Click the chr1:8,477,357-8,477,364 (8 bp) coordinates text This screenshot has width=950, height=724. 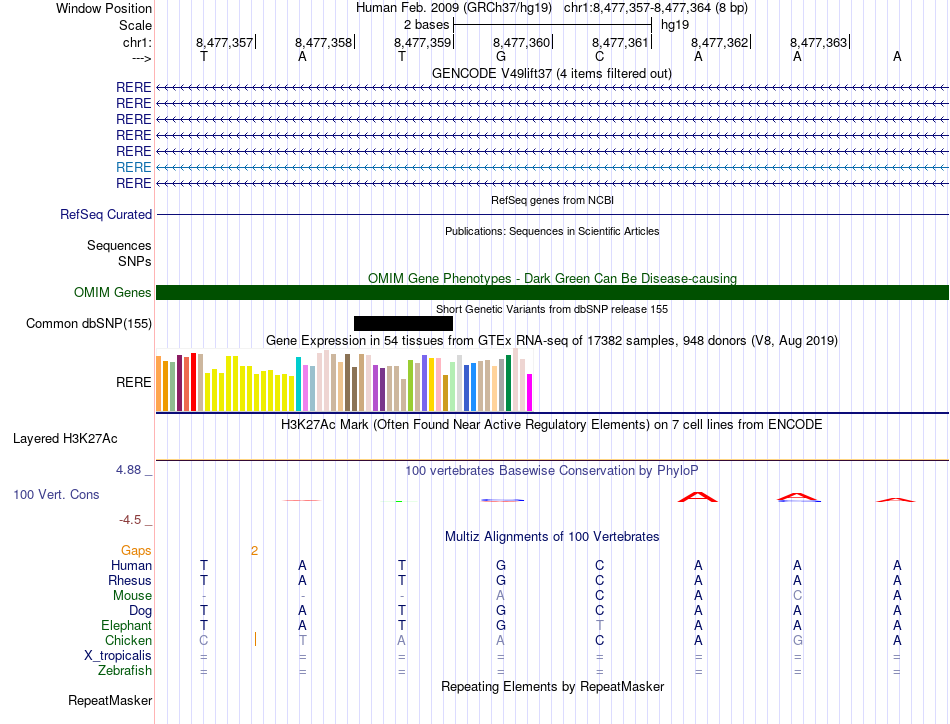point(656,8)
